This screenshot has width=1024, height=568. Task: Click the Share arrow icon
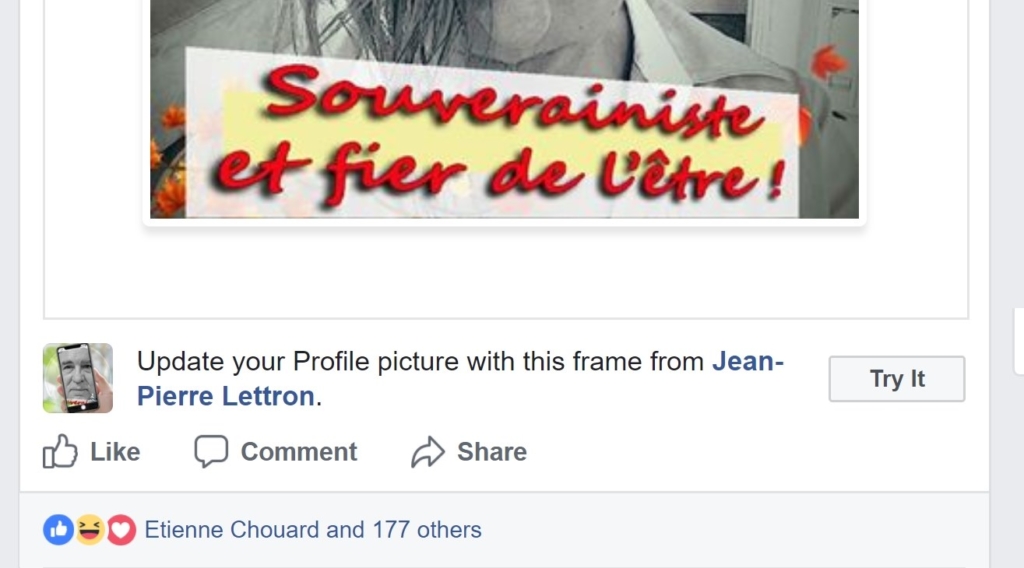pyautogui.click(x=427, y=453)
